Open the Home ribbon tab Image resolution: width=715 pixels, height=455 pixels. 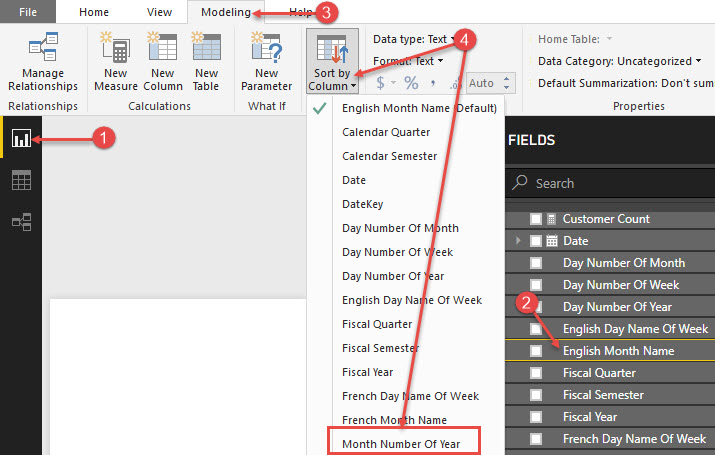click(94, 12)
